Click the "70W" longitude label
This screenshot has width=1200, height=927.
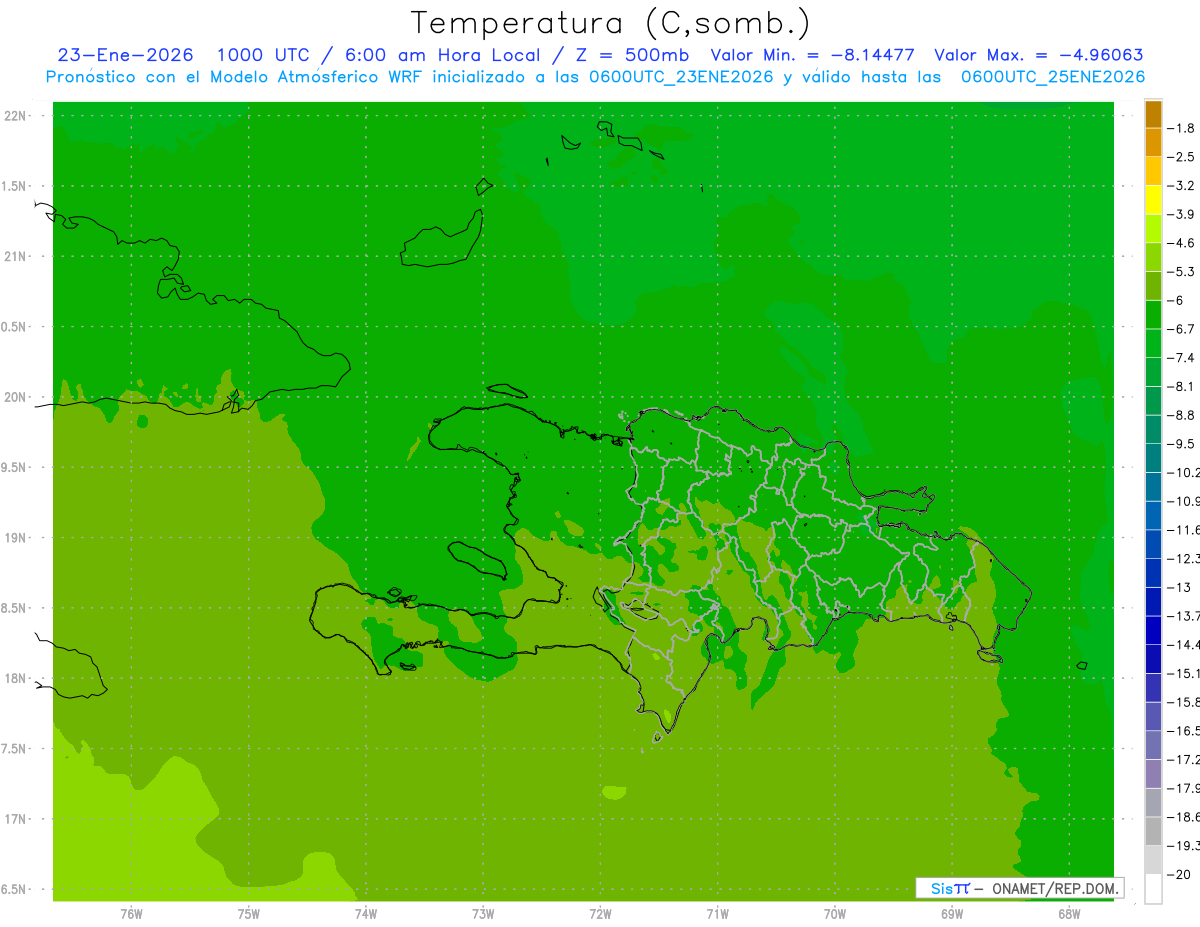click(835, 913)
